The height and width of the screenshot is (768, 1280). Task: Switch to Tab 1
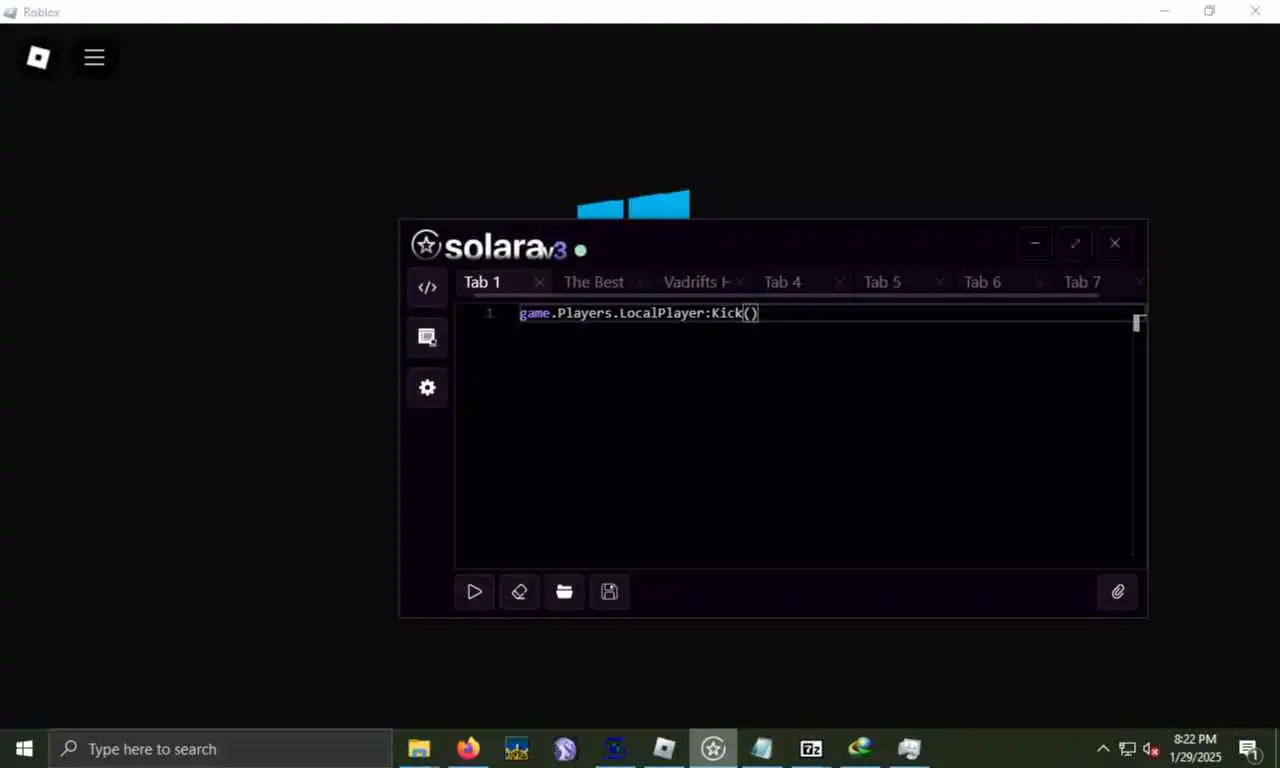[x=482, y=282]
